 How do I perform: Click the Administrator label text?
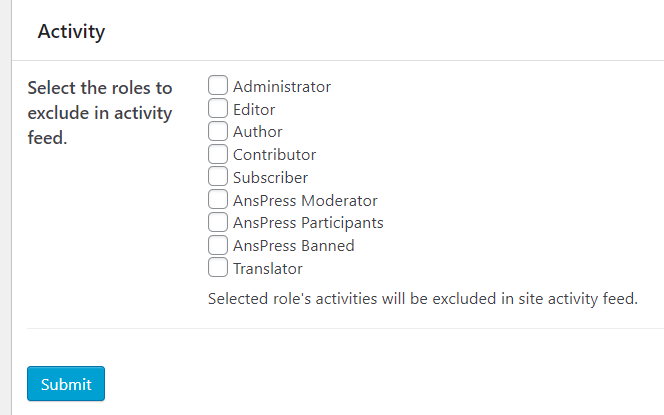(x=282, y=87)
